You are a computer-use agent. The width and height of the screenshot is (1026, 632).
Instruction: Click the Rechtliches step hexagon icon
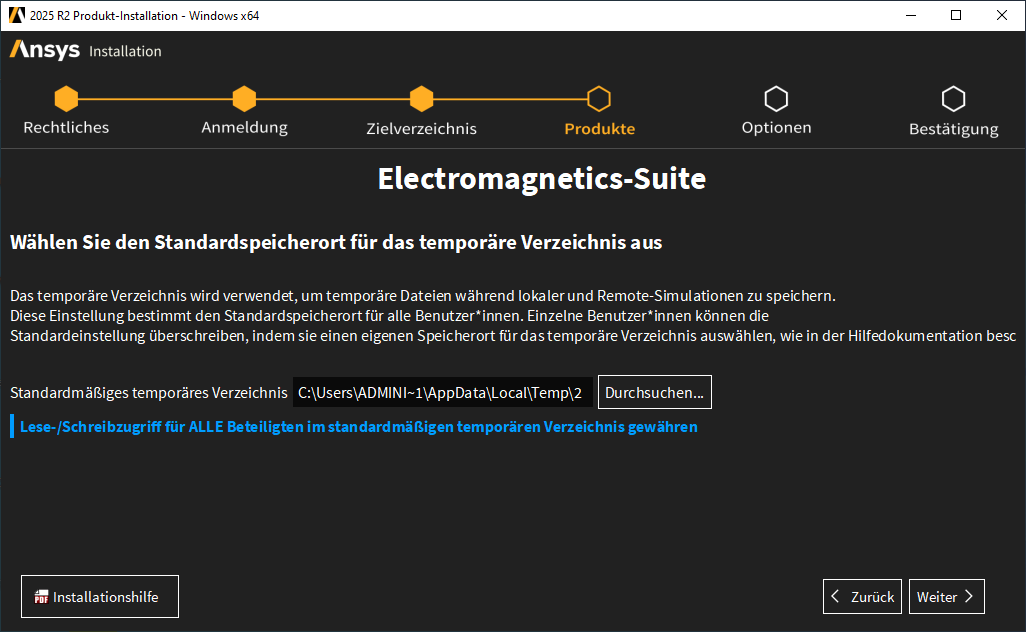(66, 99)
